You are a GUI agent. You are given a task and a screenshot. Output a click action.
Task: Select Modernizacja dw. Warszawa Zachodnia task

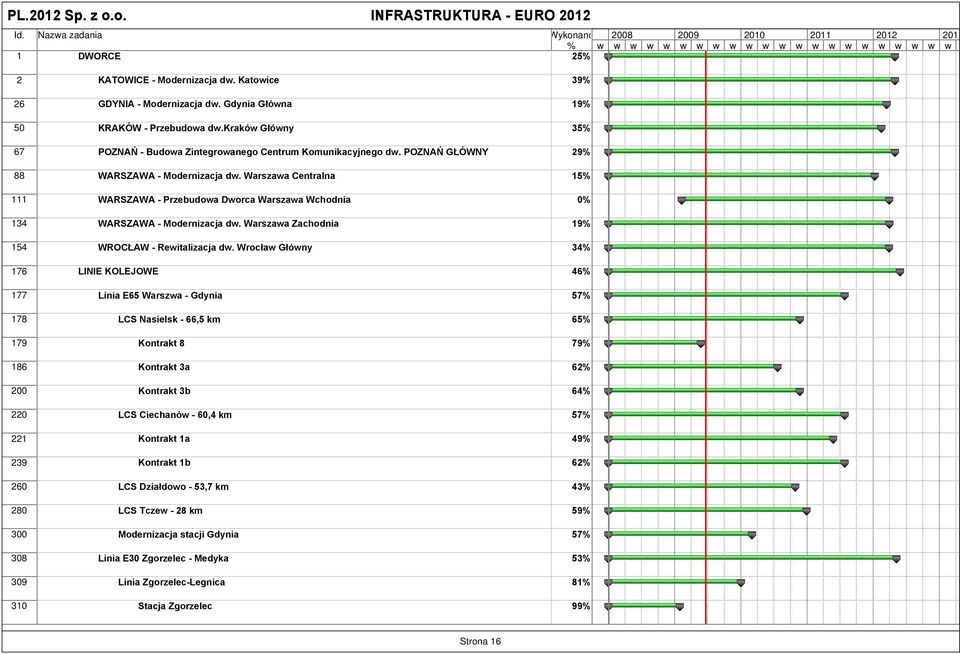point(218,224)
